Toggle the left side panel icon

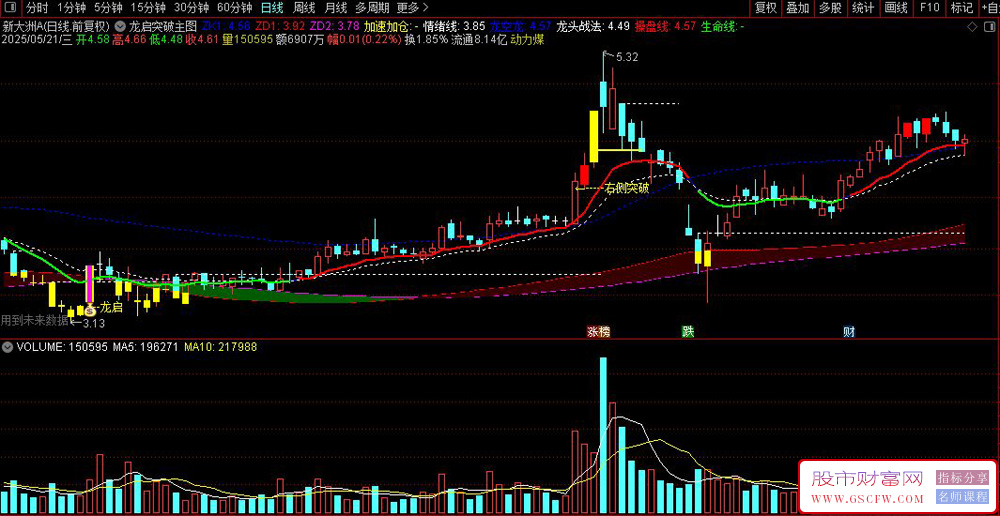pyautogui.click(x=10, y=8)
